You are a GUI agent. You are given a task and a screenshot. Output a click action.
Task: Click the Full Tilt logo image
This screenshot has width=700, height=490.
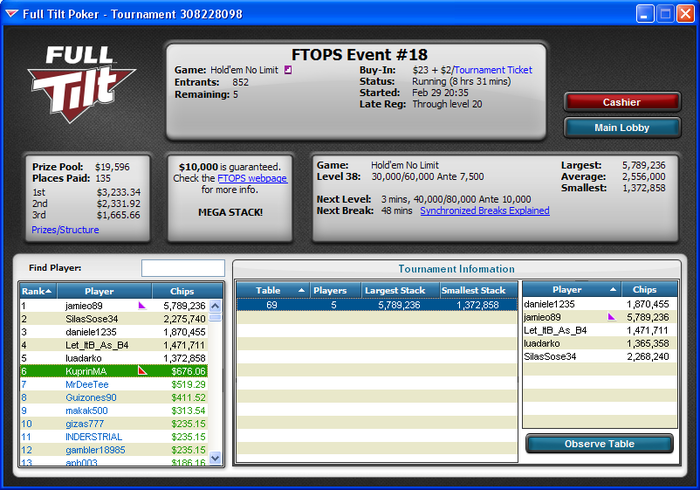click(x=81, y=84)
